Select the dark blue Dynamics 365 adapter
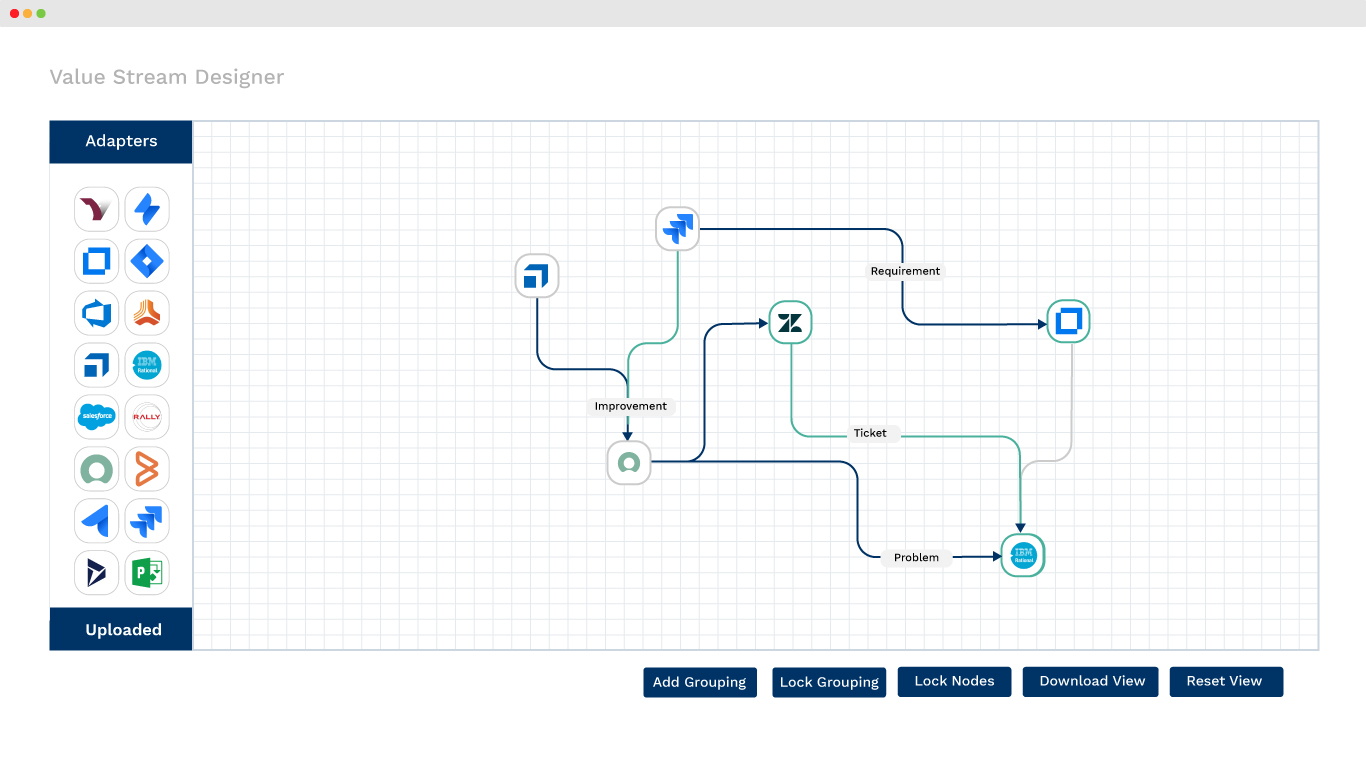 (x=97, y=573)
